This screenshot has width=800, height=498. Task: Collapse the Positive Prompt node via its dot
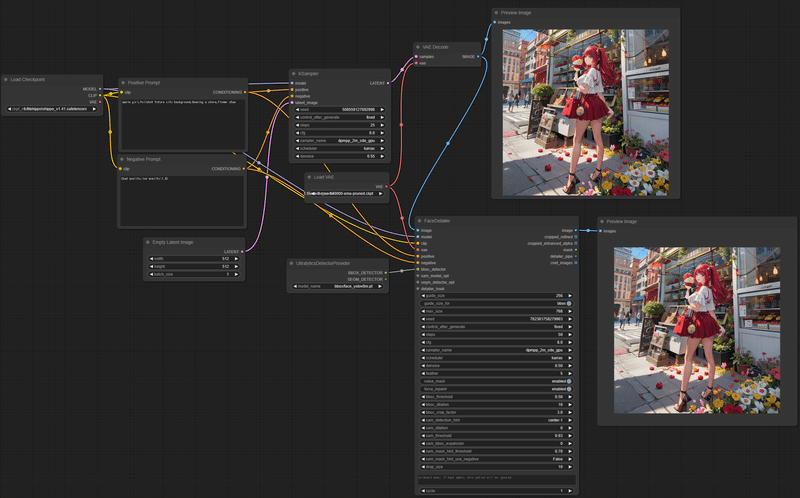pos(123,83)
